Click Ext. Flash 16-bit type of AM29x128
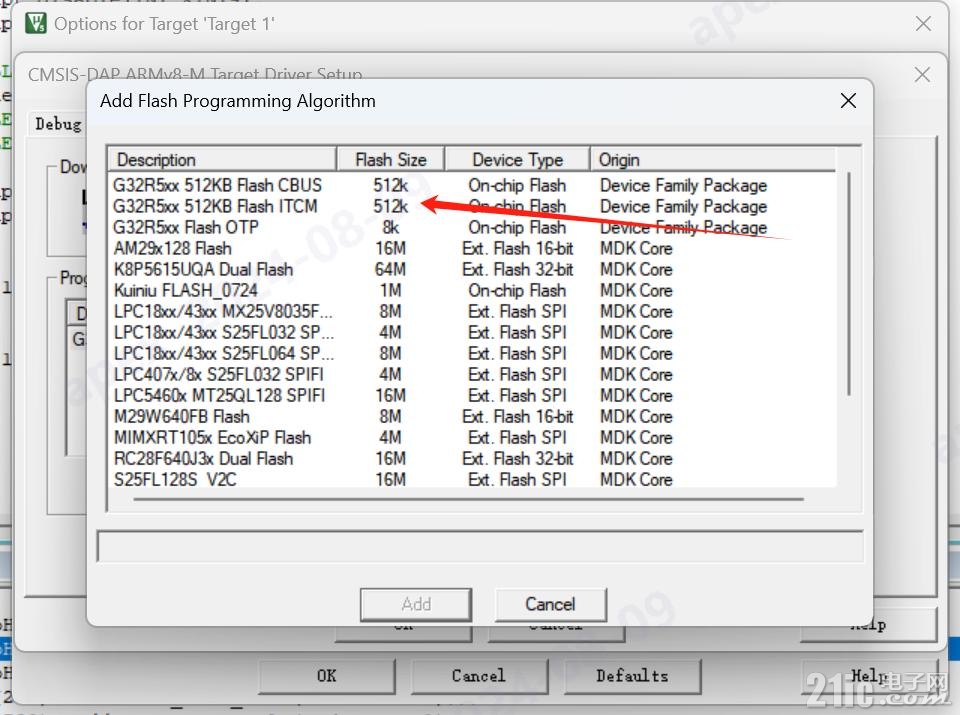Screen dimensions: 960x715 click(517, 249)
